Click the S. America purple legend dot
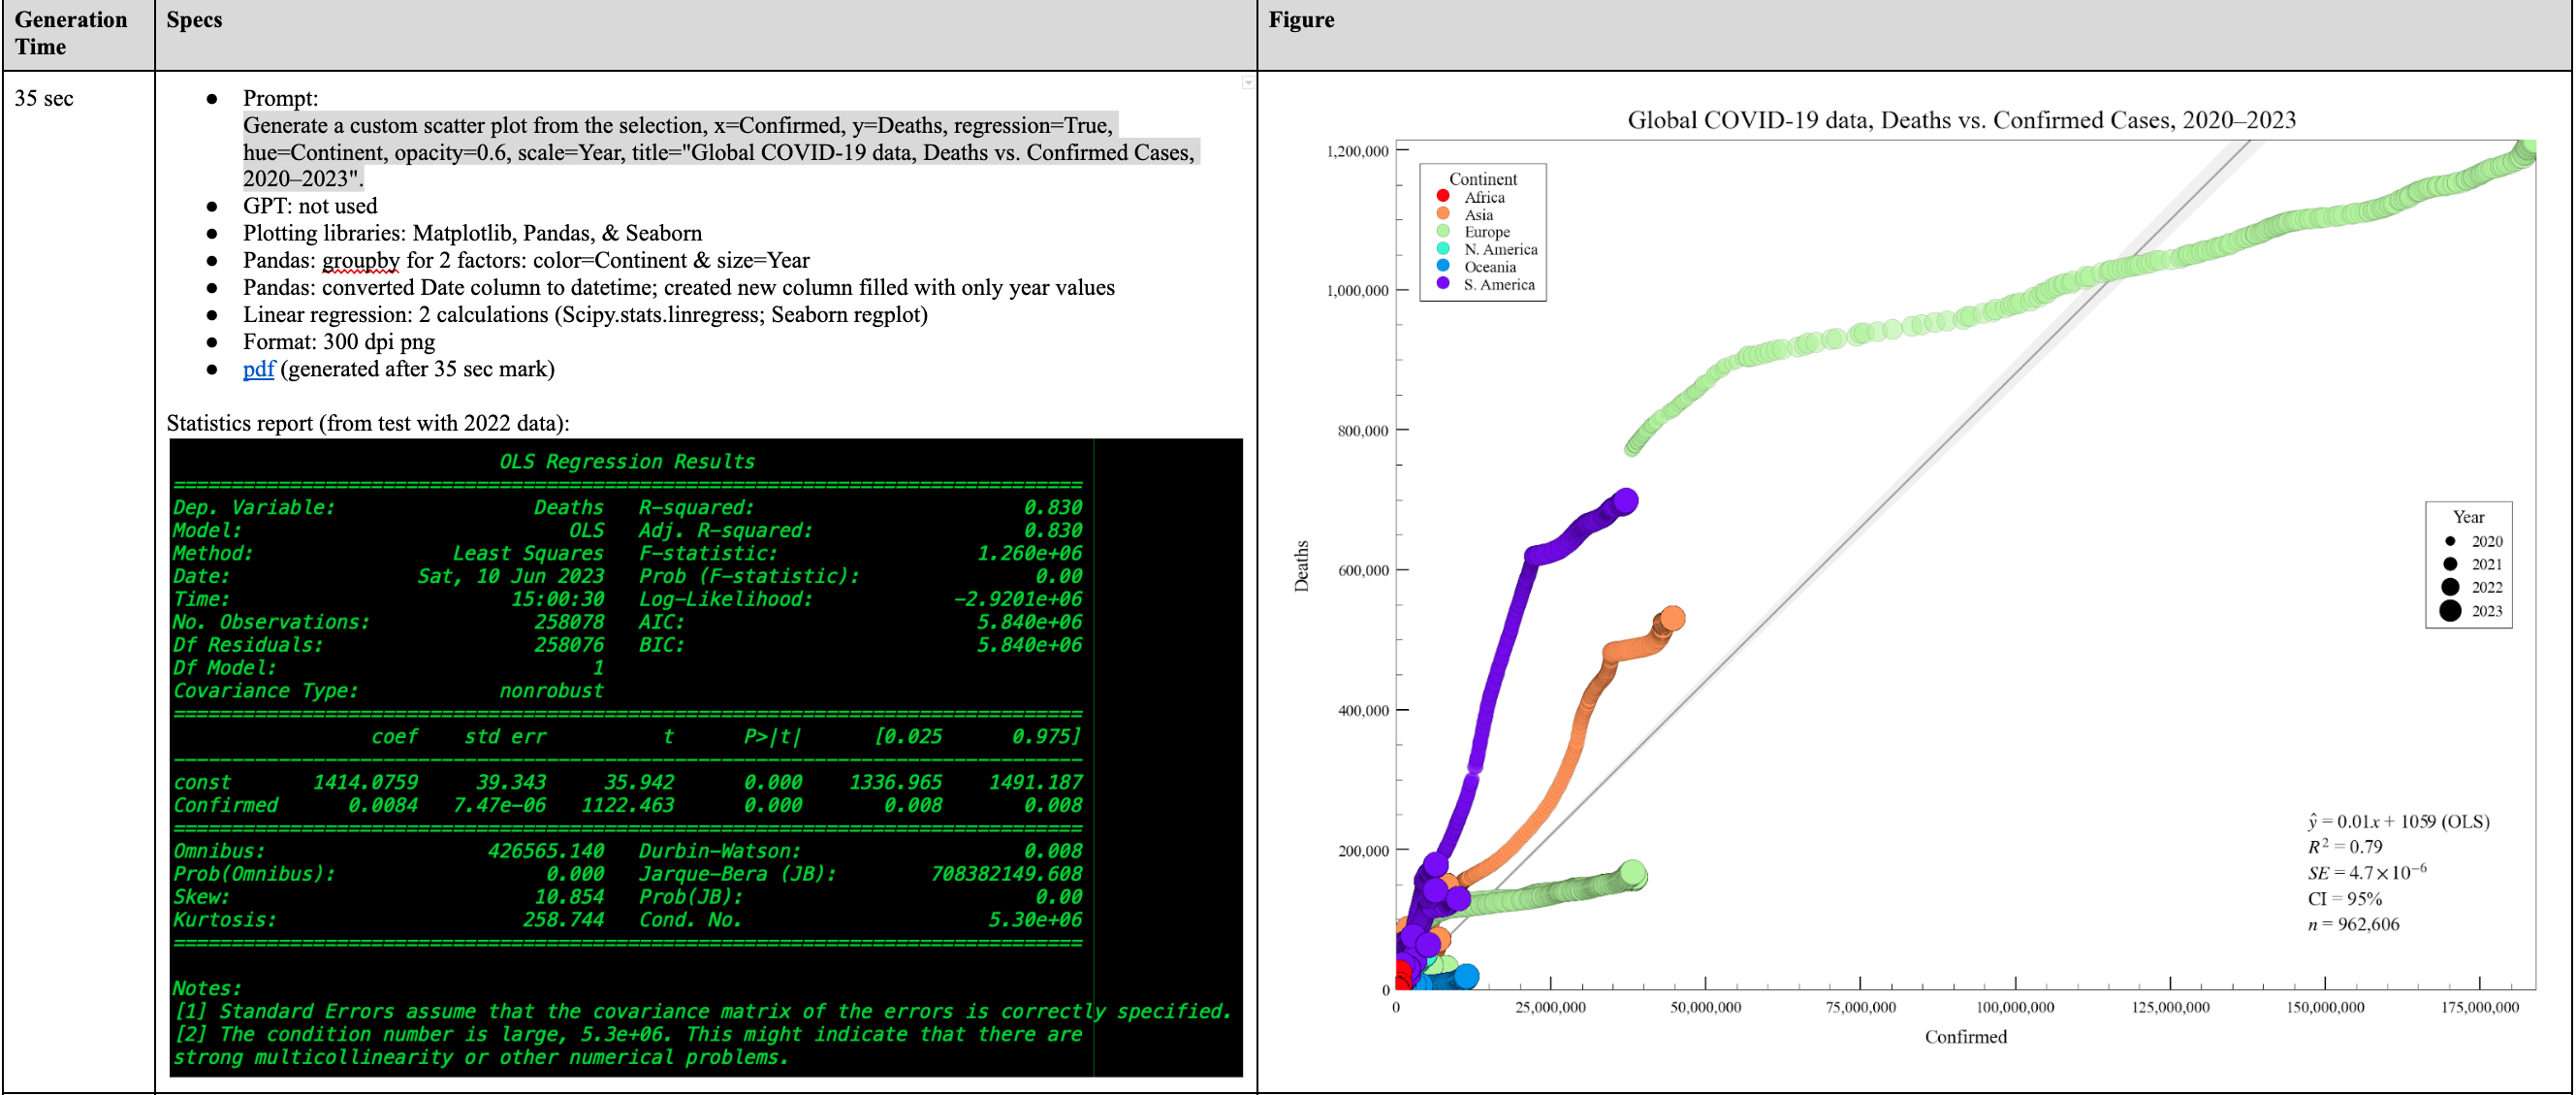The height and width of the screenshot is (1095, 2576). (1442, 284)
